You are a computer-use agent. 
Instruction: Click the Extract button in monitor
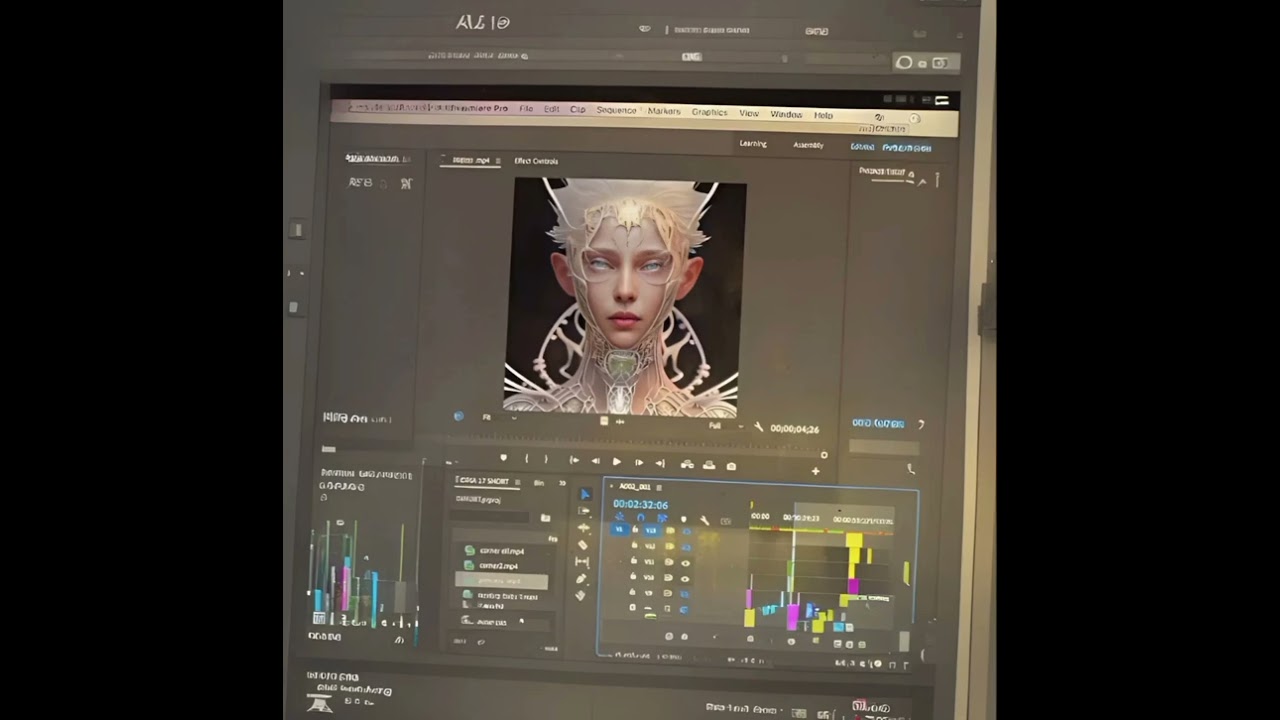pos(709,465)
